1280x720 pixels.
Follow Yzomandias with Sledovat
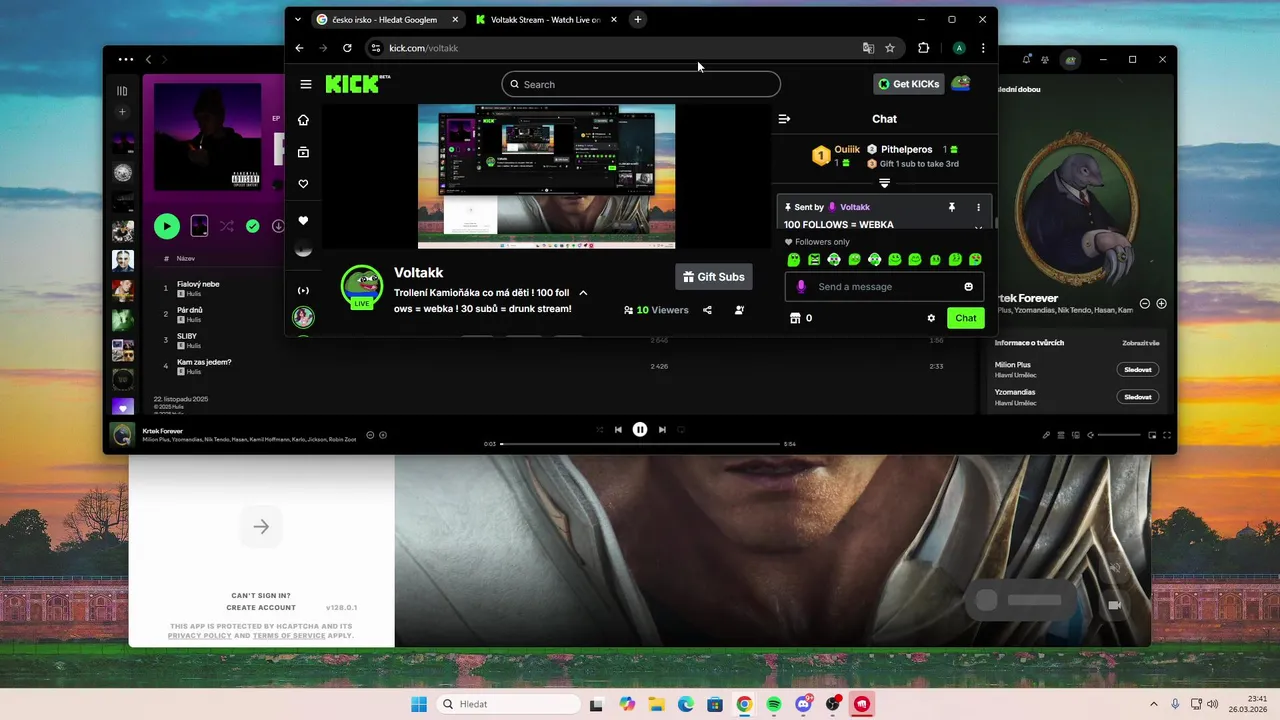pos(1137,397)
